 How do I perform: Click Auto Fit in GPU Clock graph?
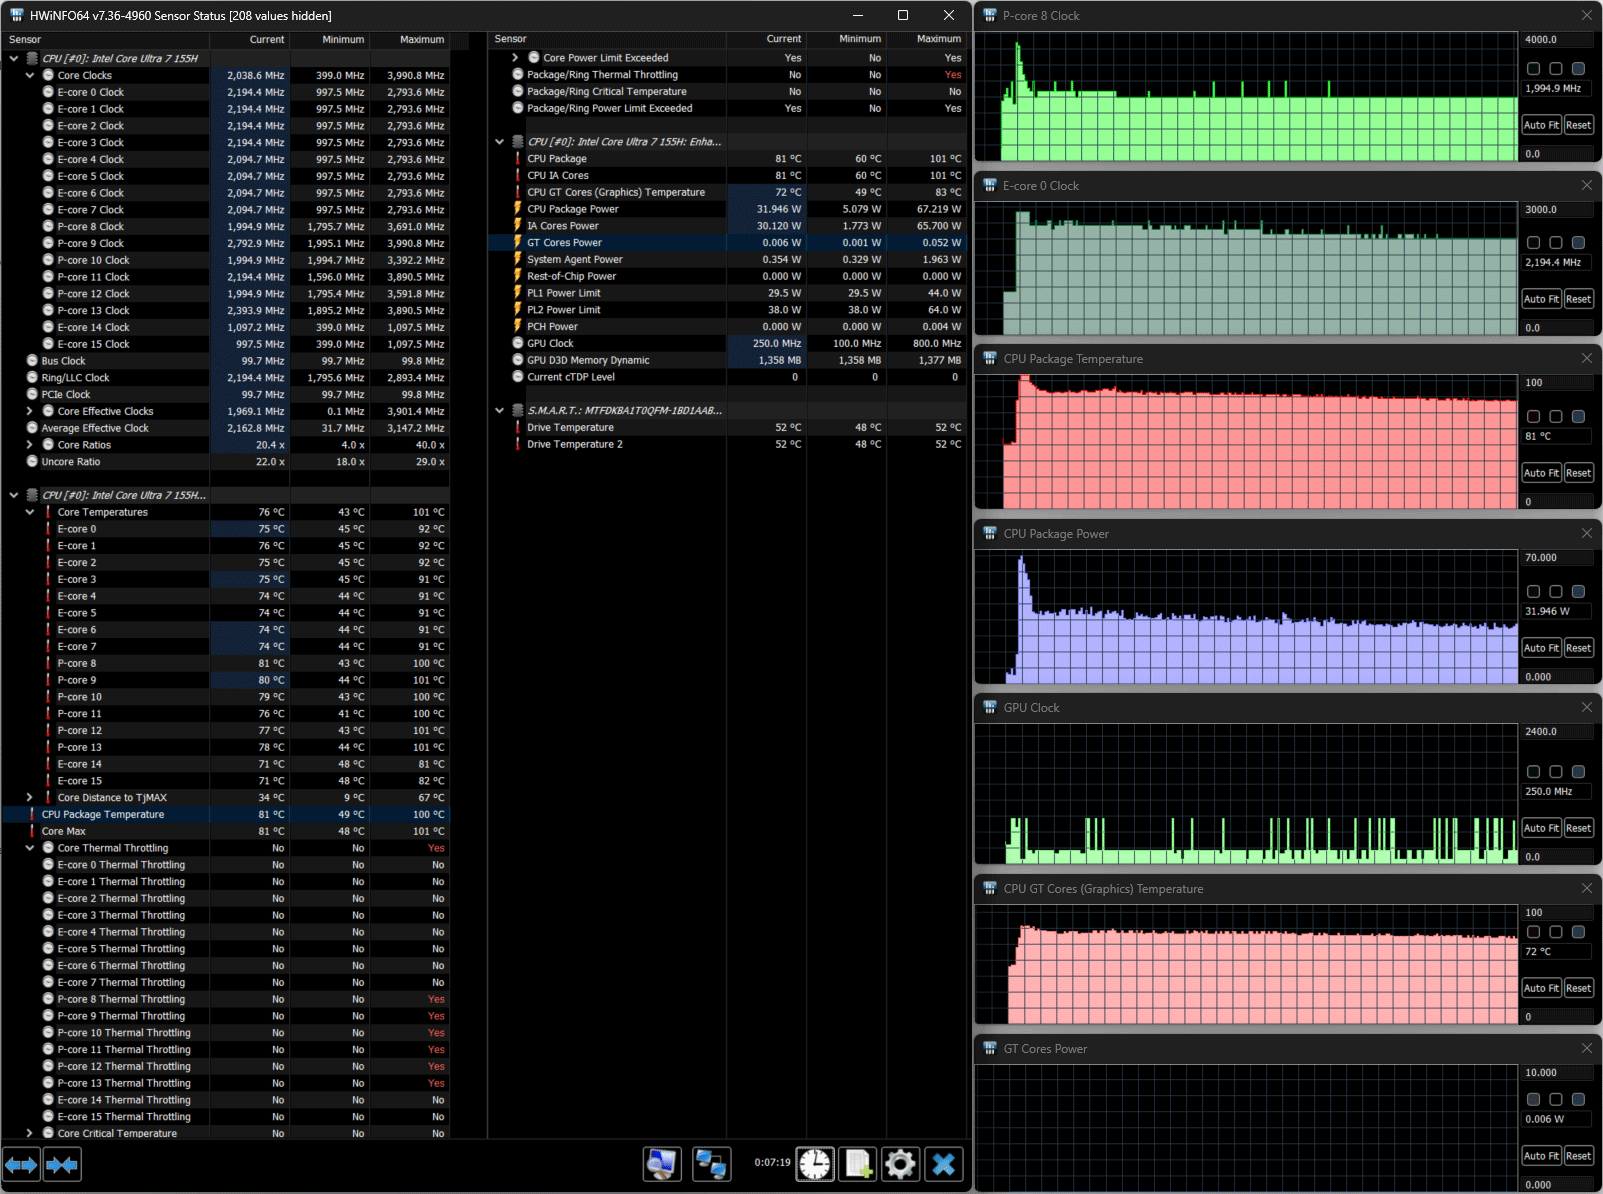point(1541,828)
